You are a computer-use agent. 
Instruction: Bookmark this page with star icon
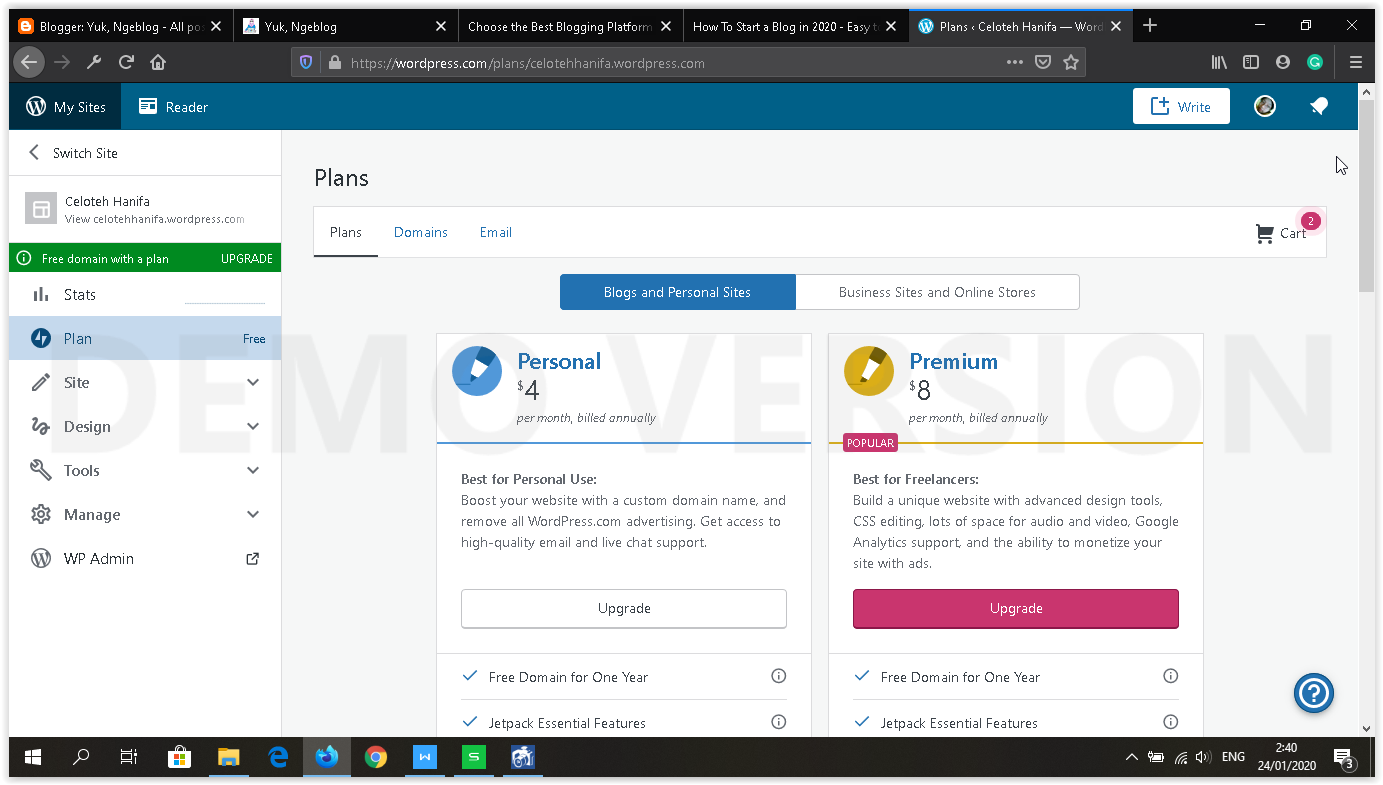coord(1071,62)
